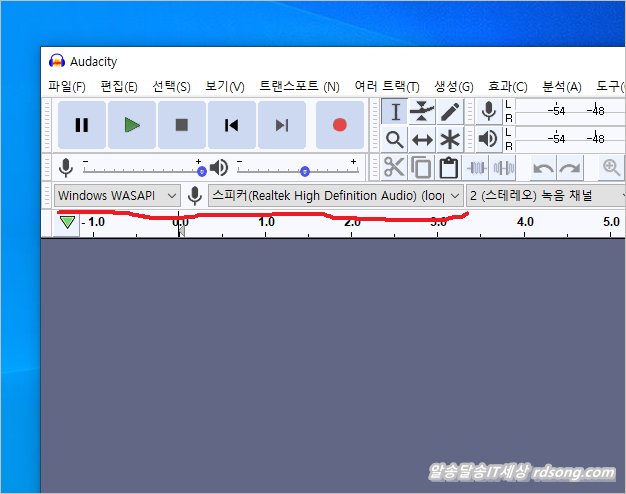The width and height of the screenshot is (626, 494).
Task: Click the recording volume slider knob
Action: click(x=202, y=172)
